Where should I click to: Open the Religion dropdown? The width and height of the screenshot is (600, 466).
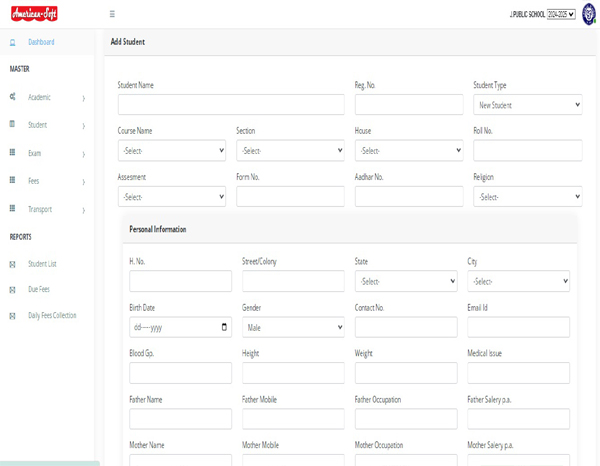pyautogui.click(x=528, y=197)
